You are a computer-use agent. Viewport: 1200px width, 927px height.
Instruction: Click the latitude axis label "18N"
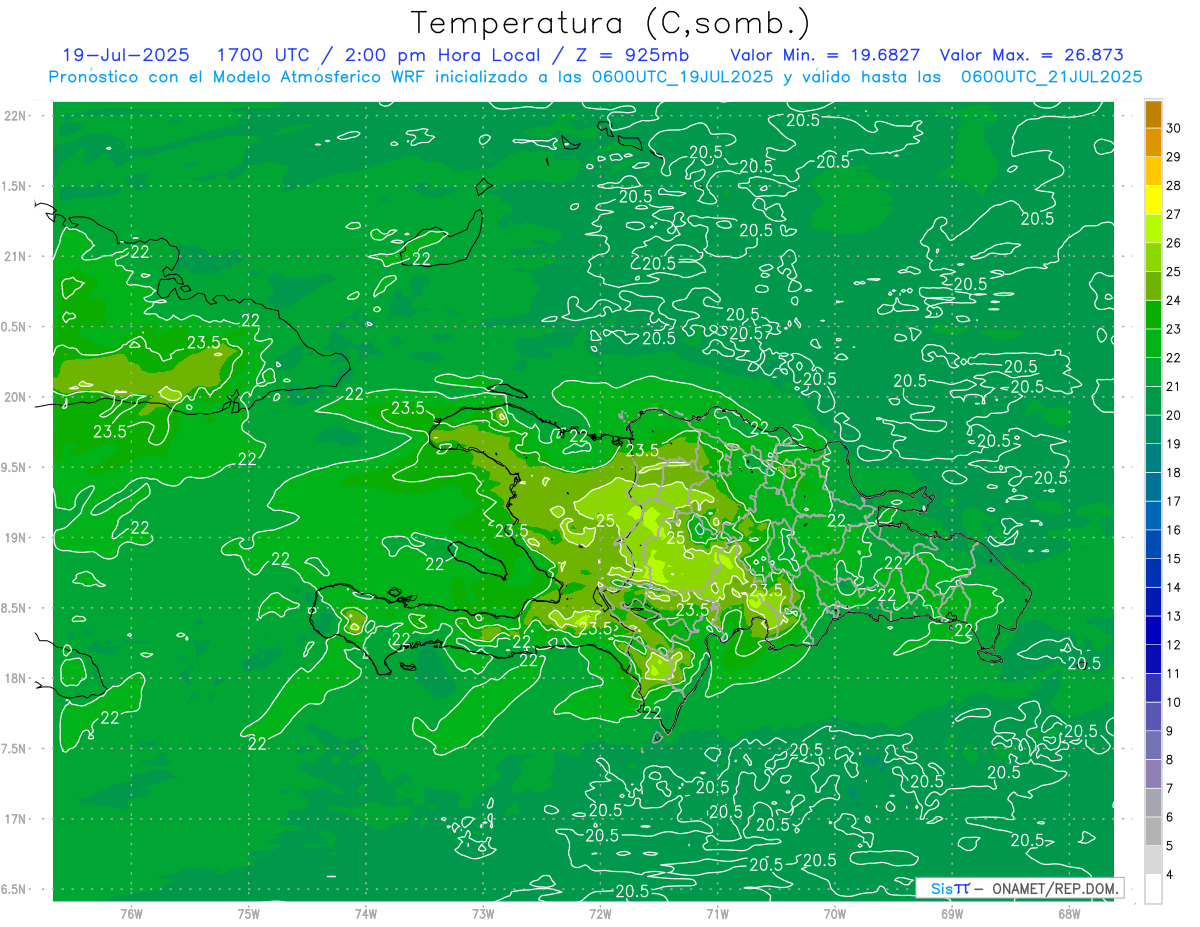click(x=17, y=678)
